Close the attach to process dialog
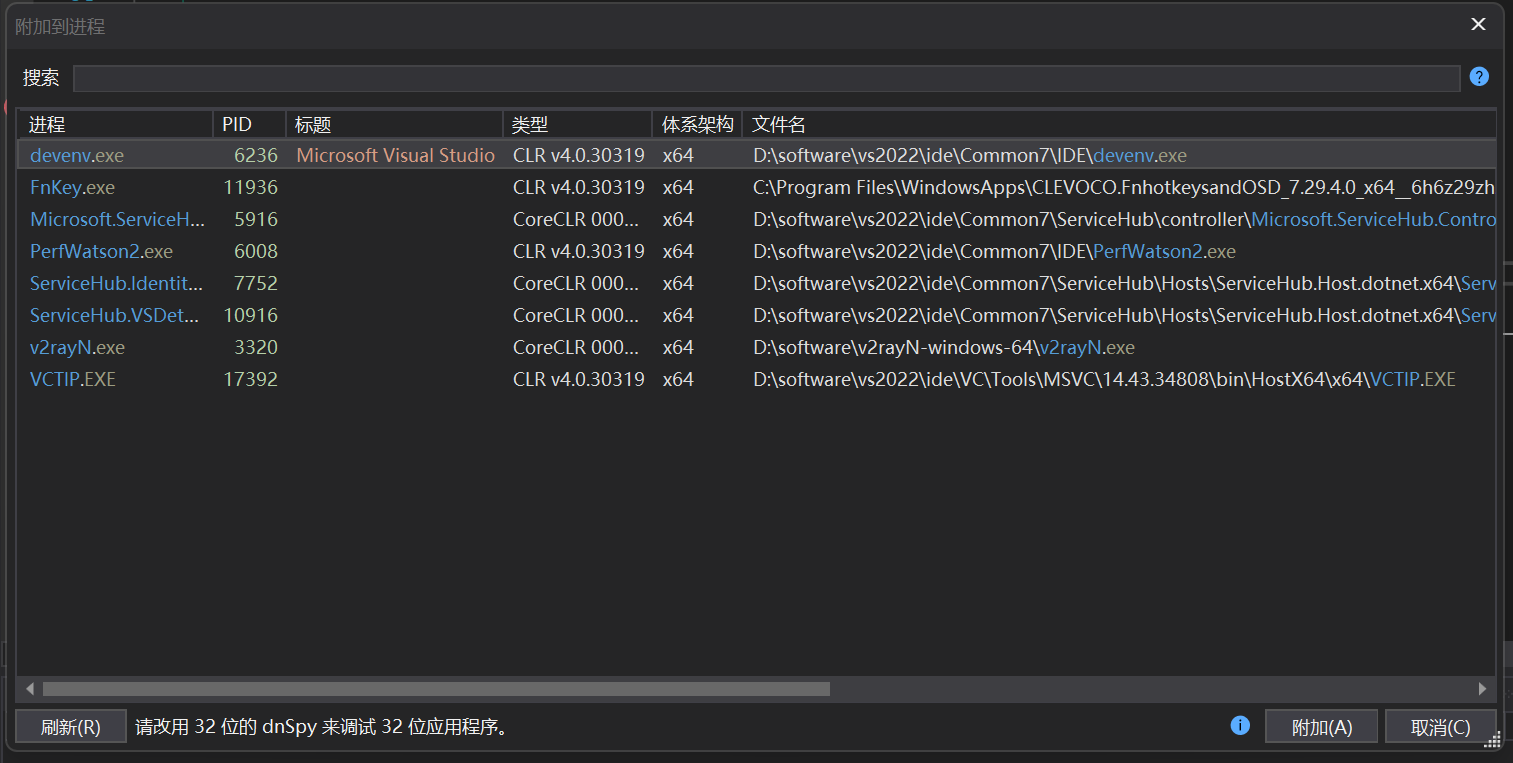 (1478, 25)
